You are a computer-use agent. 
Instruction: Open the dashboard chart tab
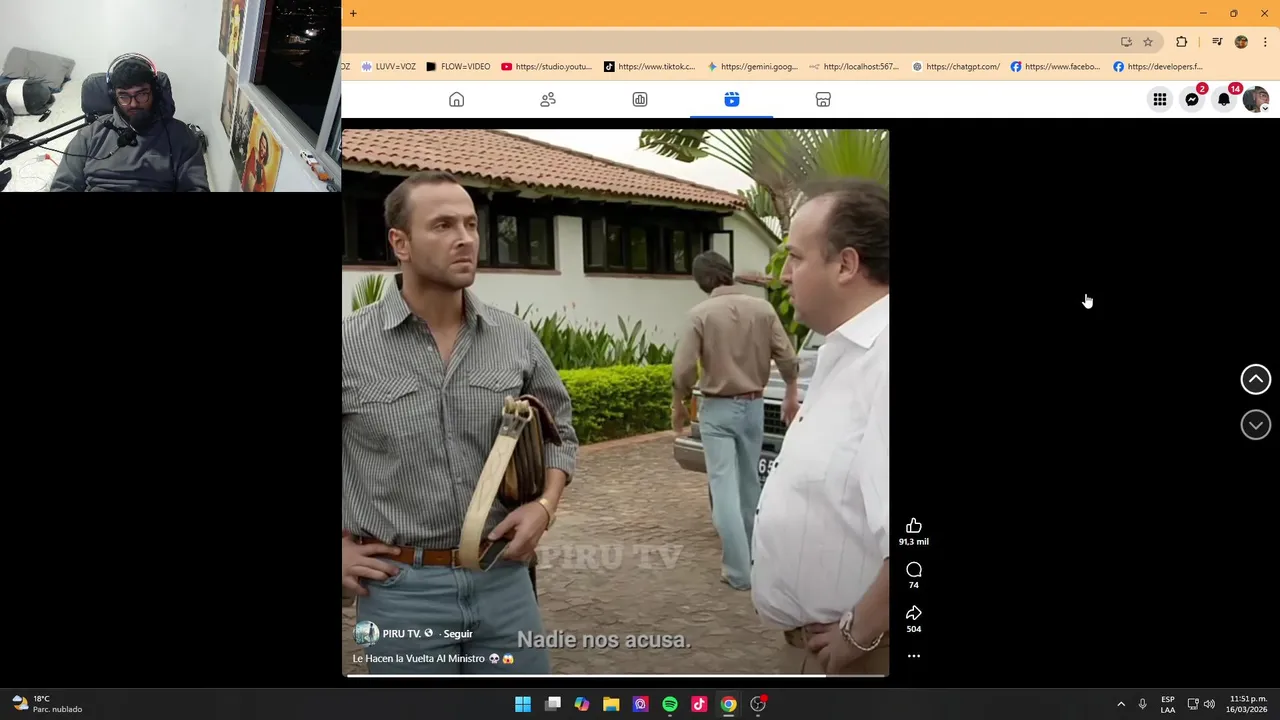[640, 100]
